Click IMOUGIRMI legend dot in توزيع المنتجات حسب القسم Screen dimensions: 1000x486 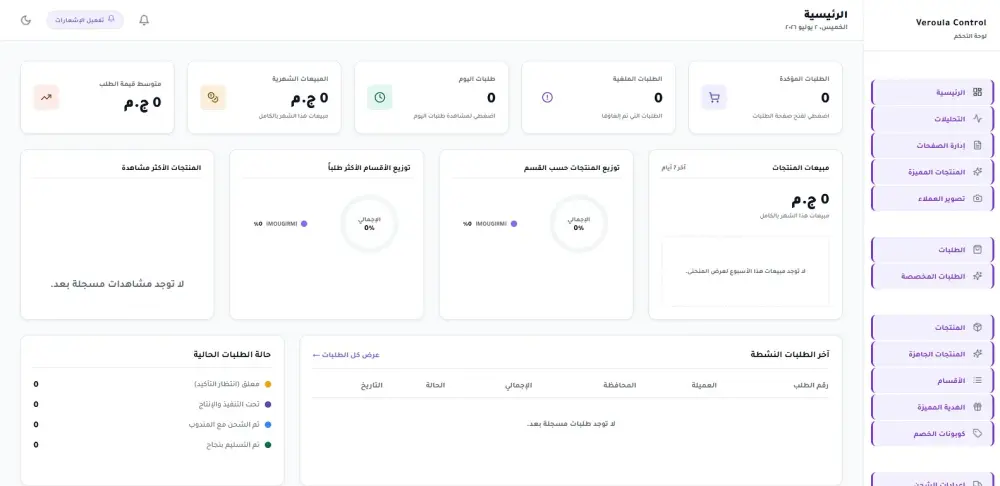513,224
